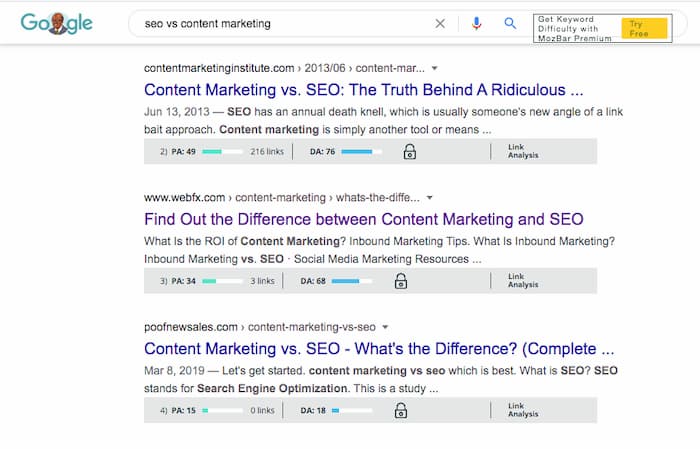700x449 pixels.
Task: Start voice search with microphone icon
Action: click(476, 23)
